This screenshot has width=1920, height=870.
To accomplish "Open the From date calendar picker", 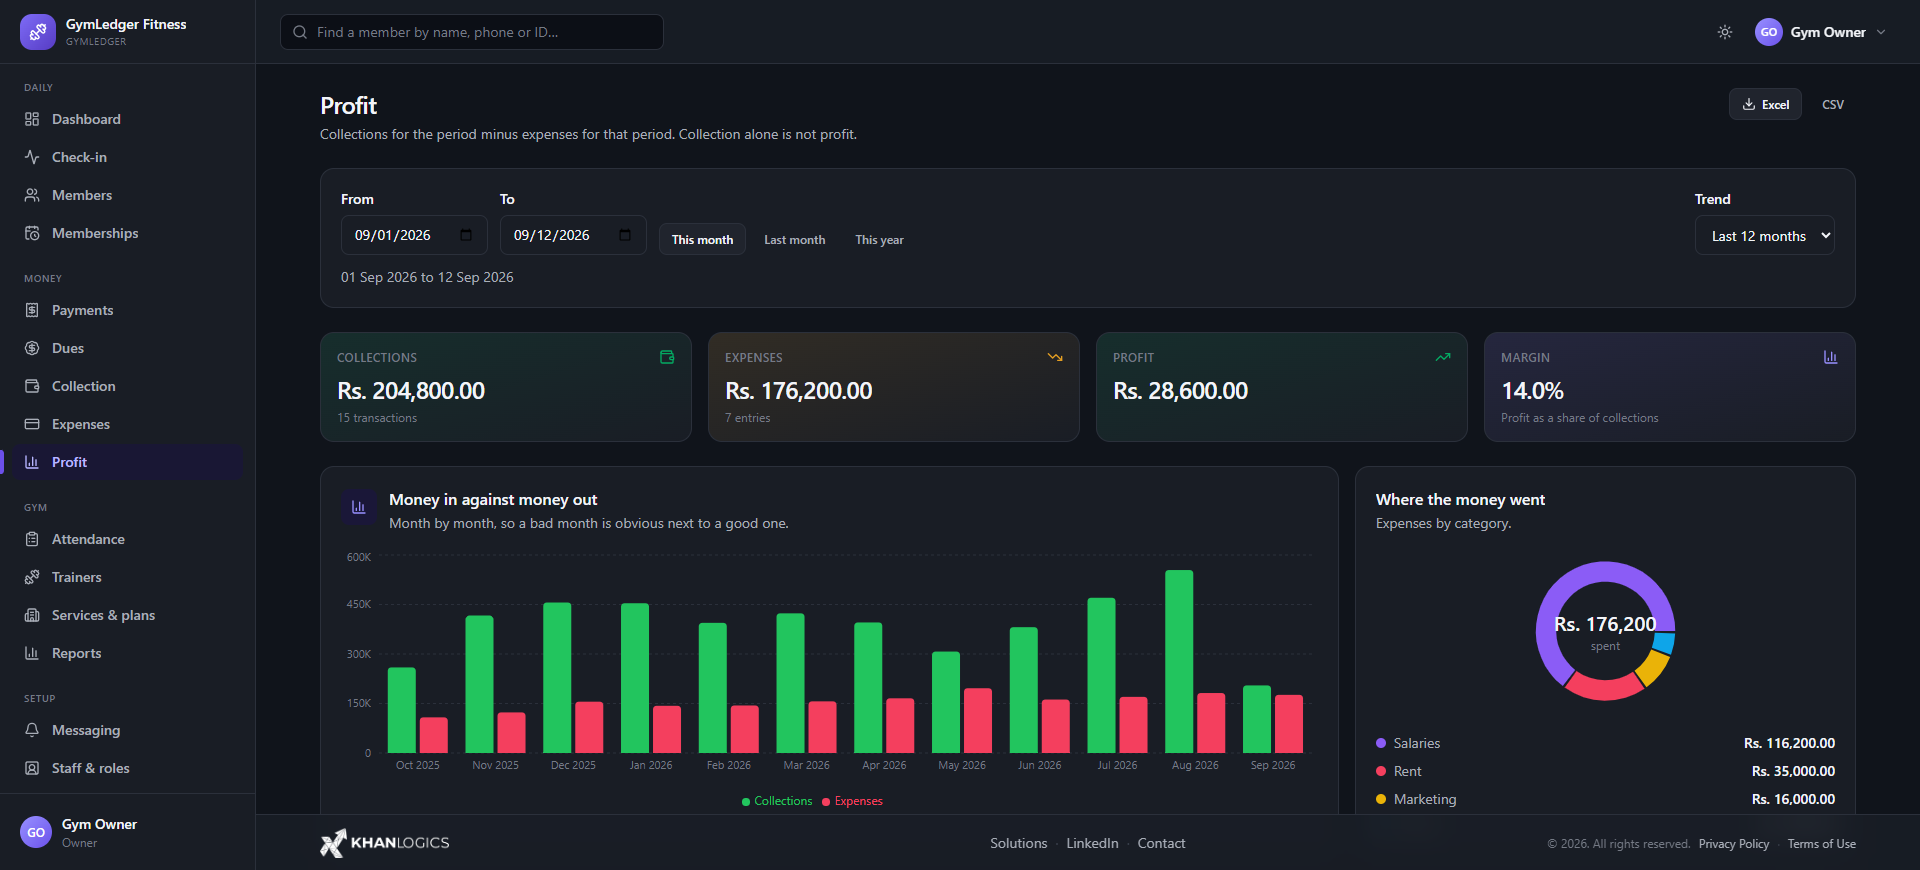I will 466,235.
